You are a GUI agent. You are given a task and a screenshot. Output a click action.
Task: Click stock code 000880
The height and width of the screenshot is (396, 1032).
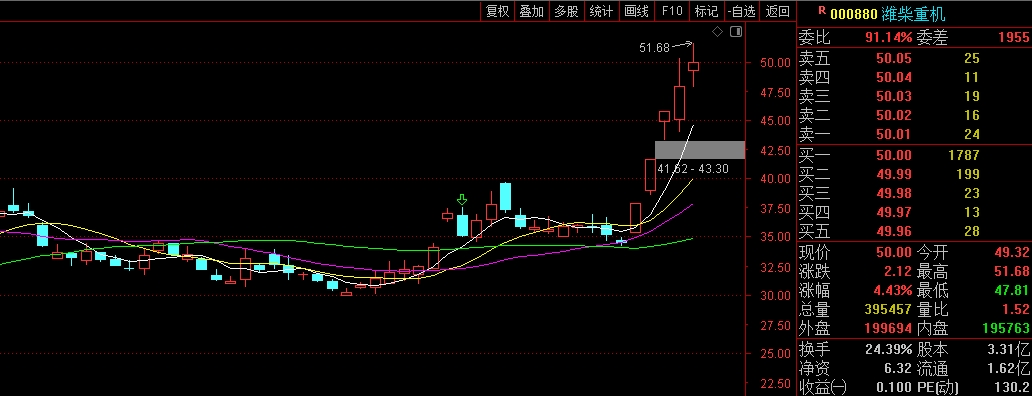854,13
